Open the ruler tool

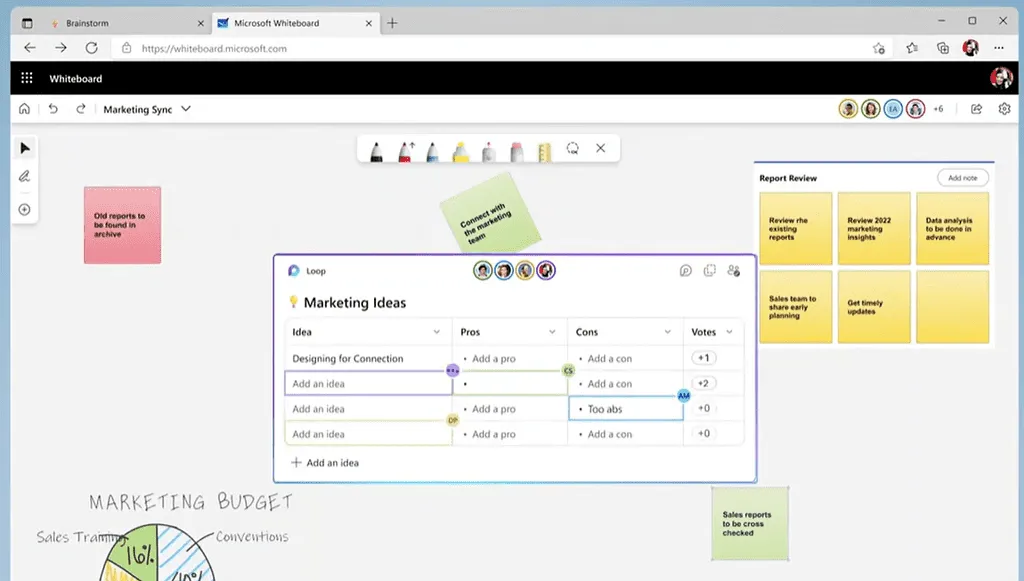click(x=543, y=148)
